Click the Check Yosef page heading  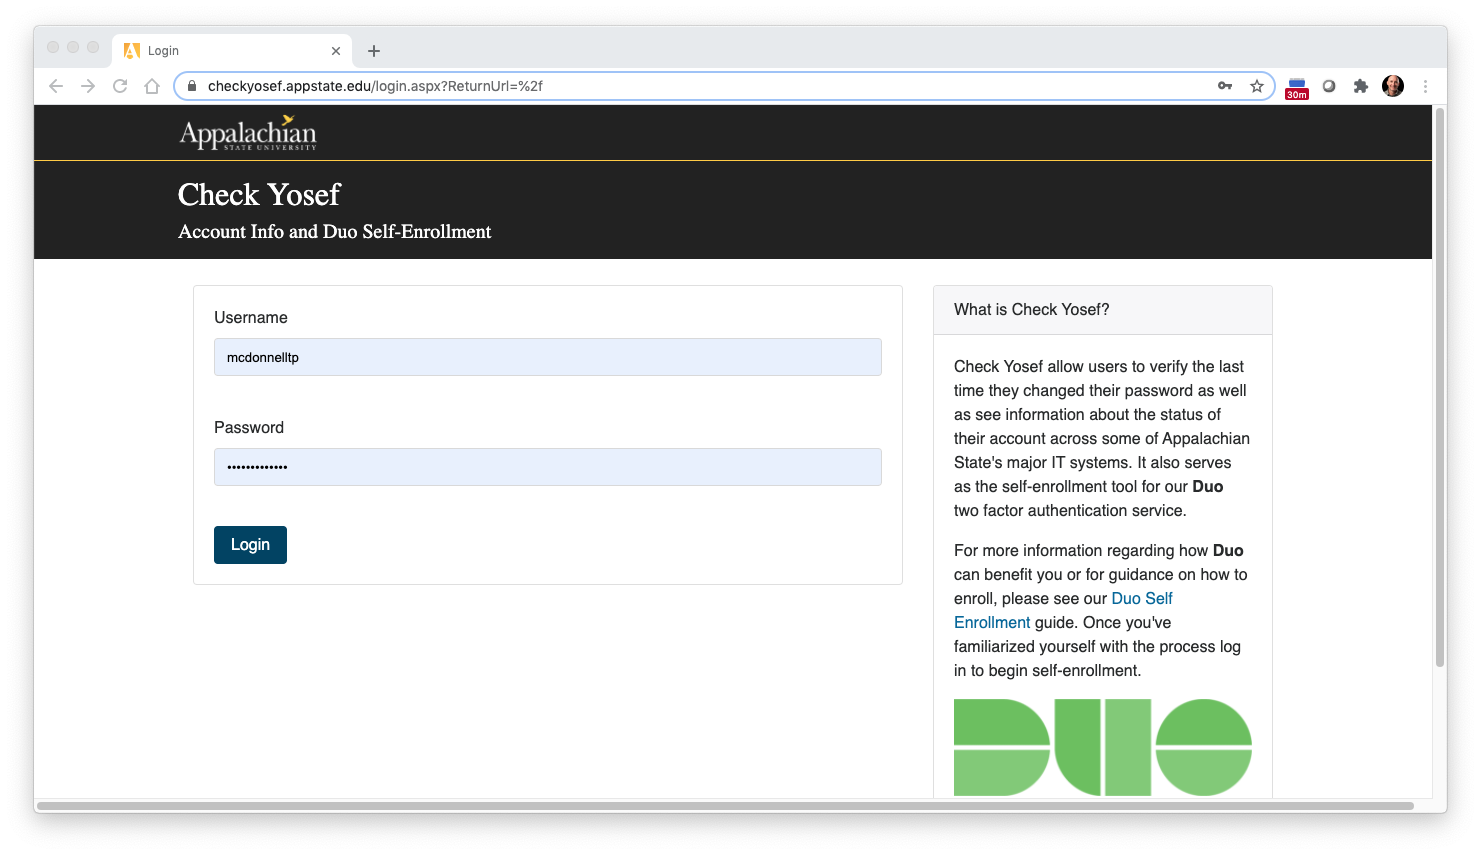pyautogui.click(x=259, y=194)
